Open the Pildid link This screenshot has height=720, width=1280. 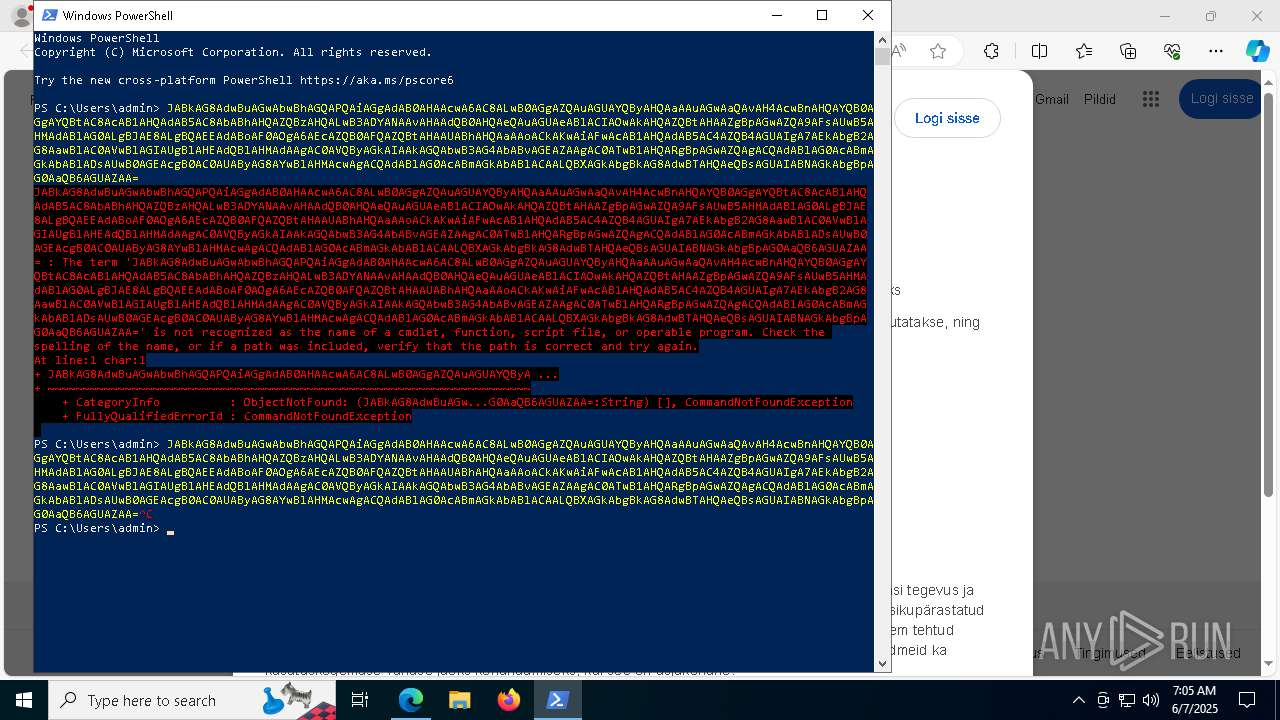(1100, 99)
